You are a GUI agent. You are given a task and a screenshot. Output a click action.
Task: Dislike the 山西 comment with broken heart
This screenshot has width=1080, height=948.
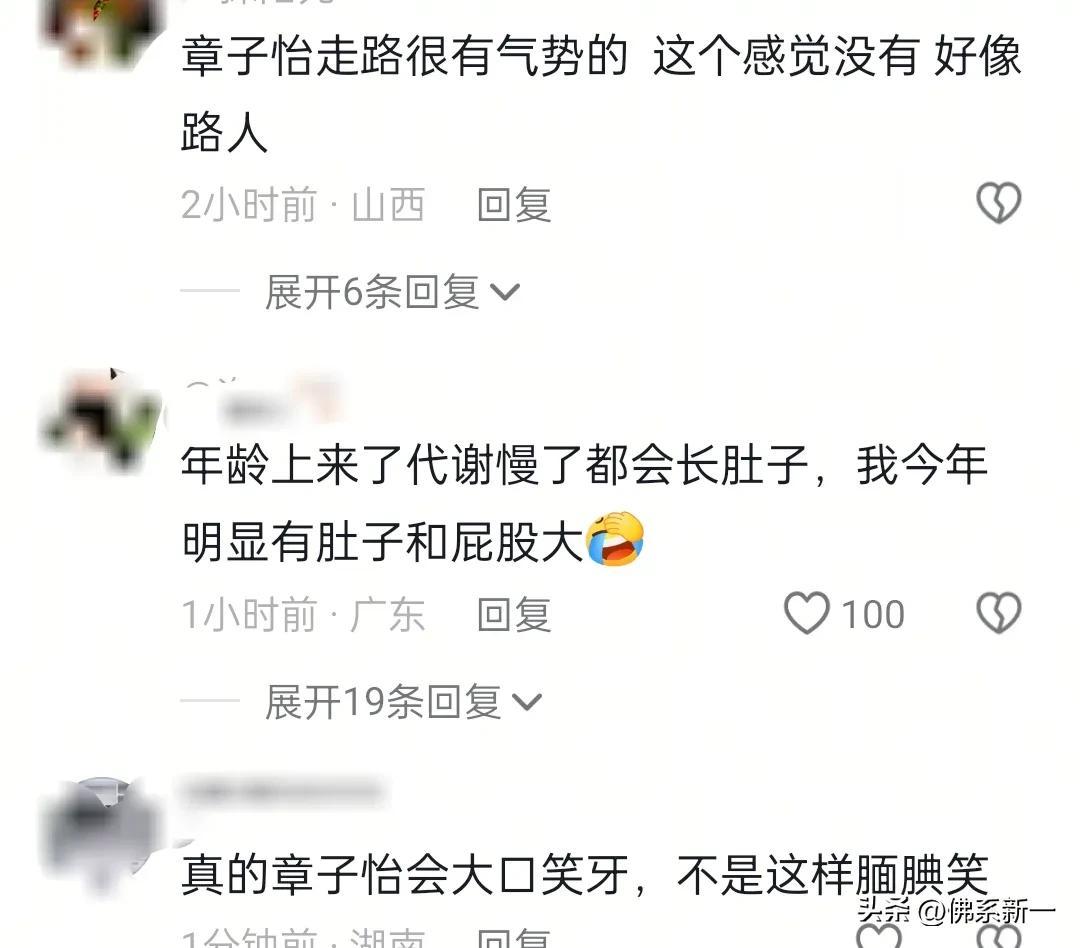(x=998, y=203)
